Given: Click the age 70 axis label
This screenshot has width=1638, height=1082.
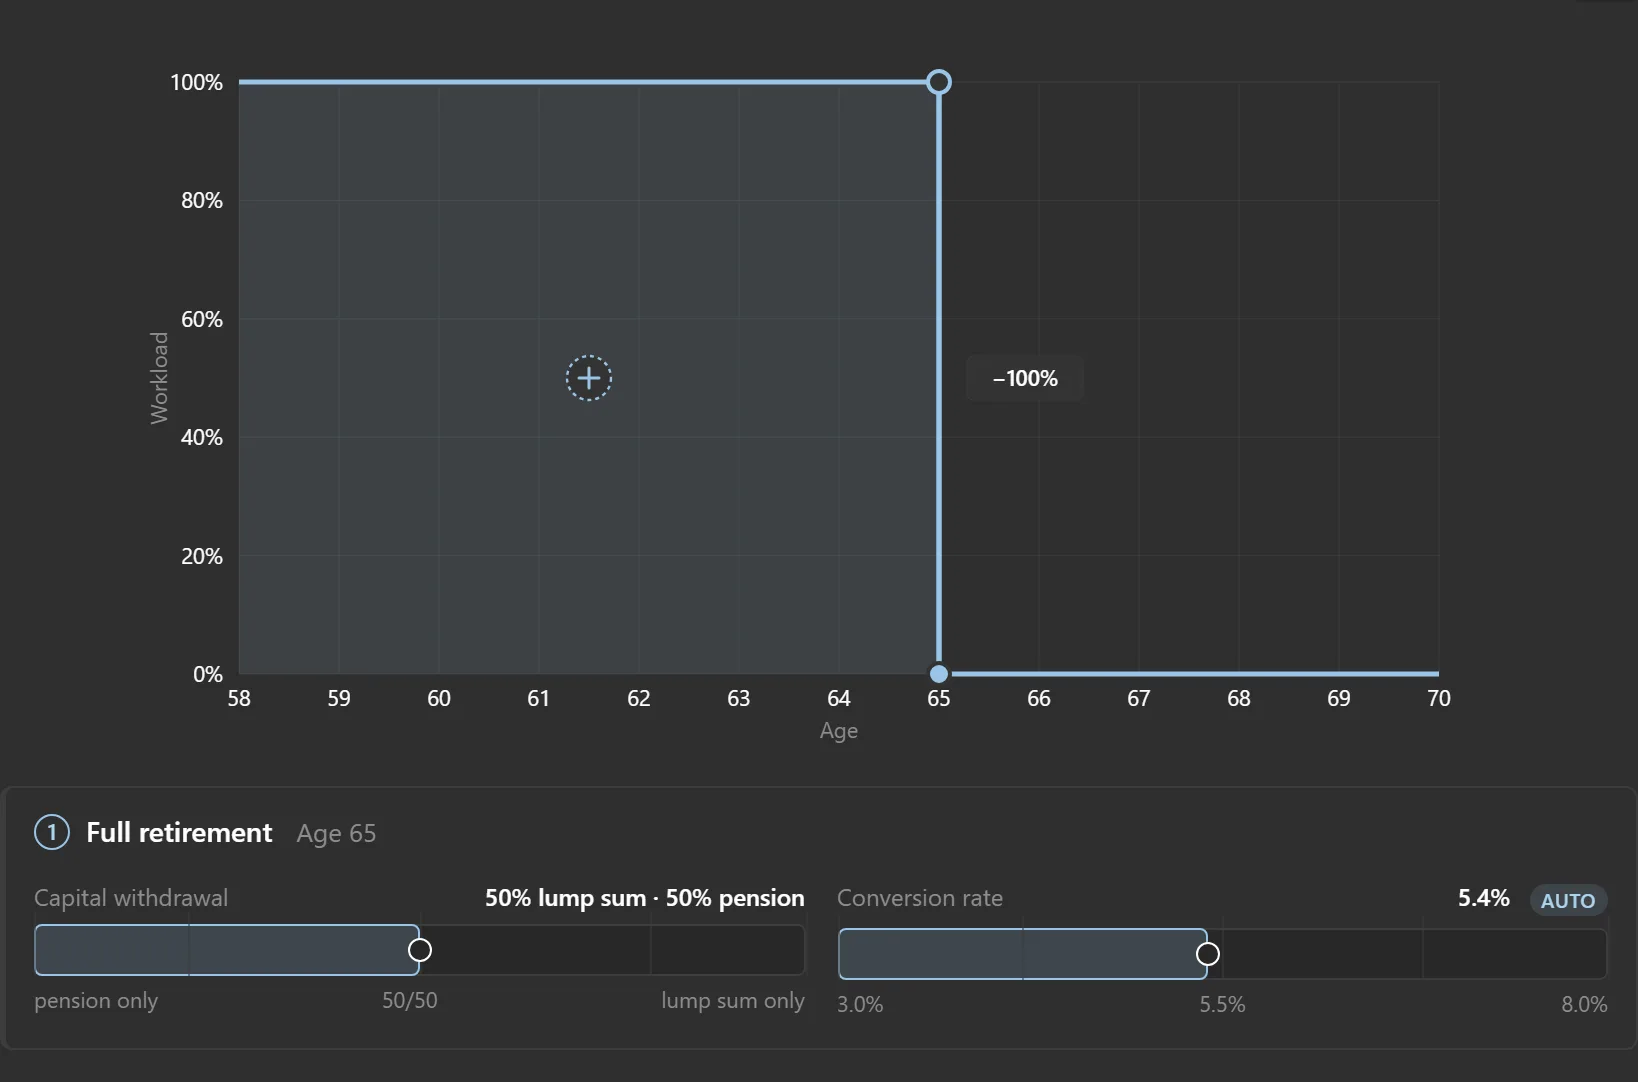Looking at the screenshot, I should click(x=1439, y=698).
